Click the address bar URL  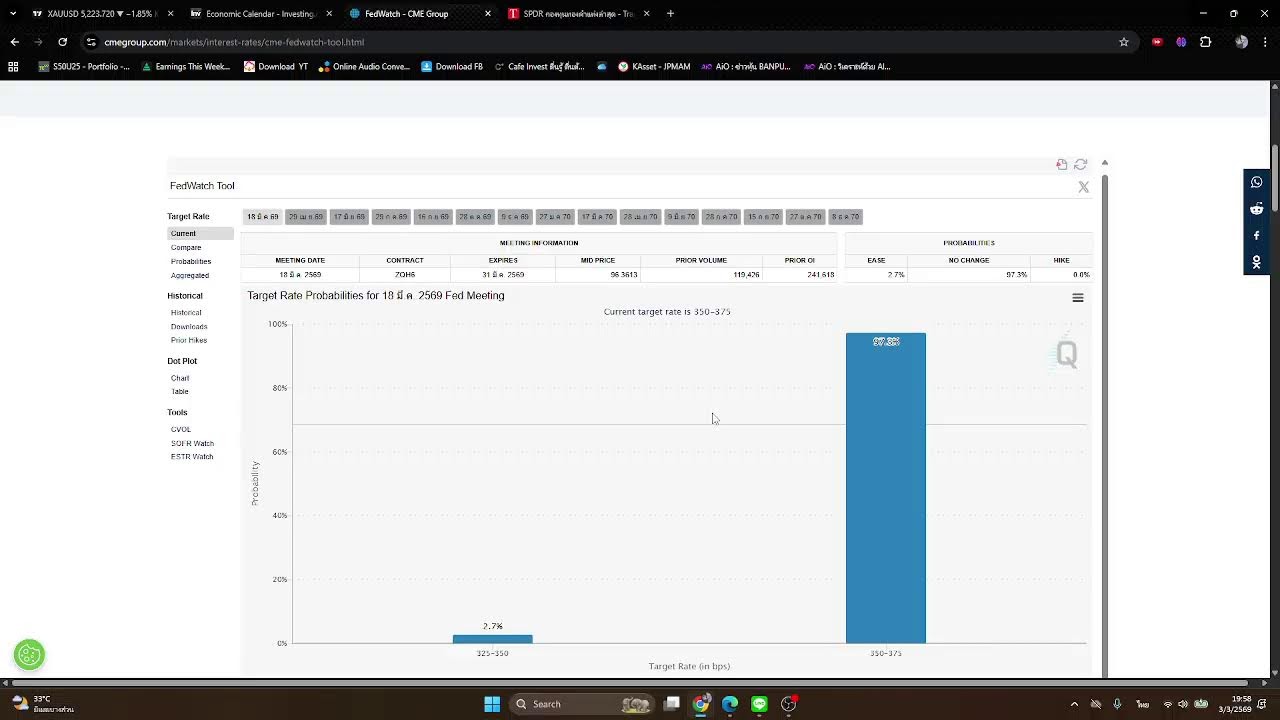[234, 42]
